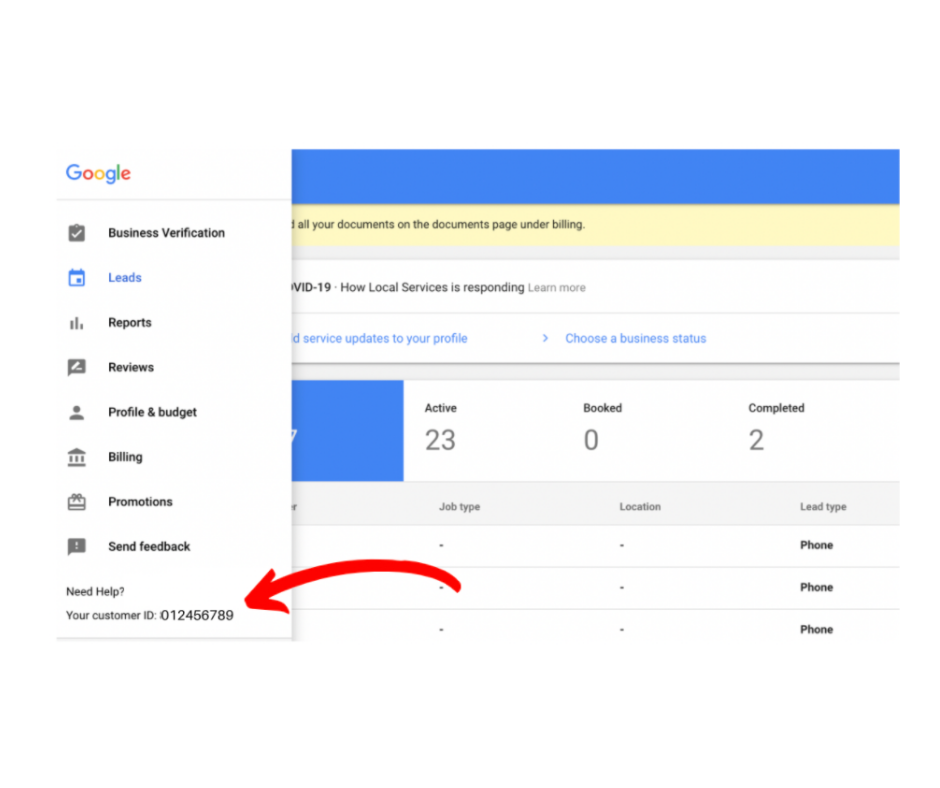Go to Profile & budget
940x788 pixels.
pos(152,412)
